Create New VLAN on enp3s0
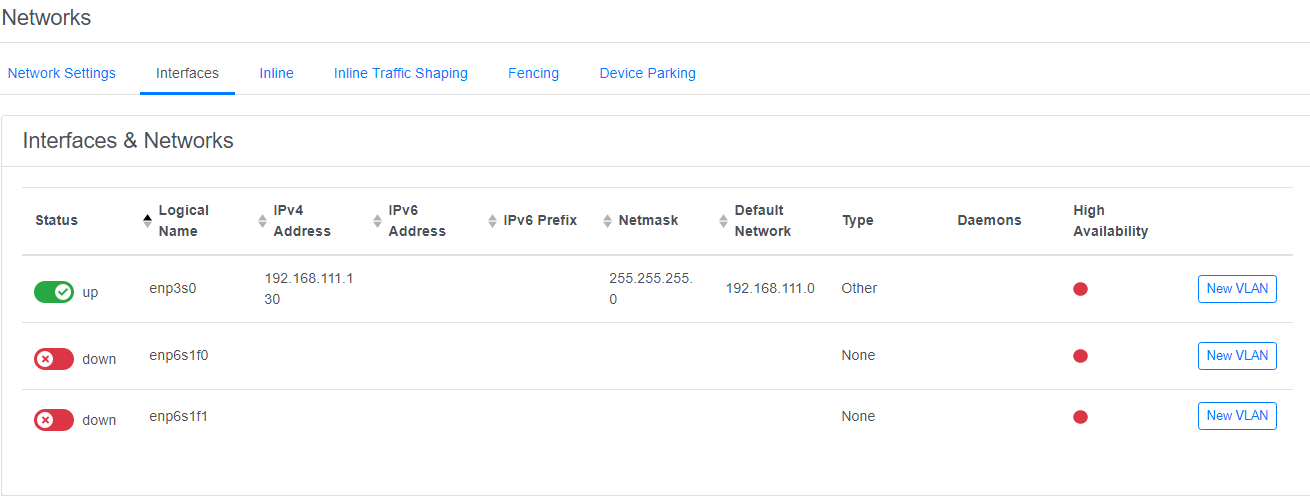This screenshot has width=1310, height=496. (x=1237, y=289)
